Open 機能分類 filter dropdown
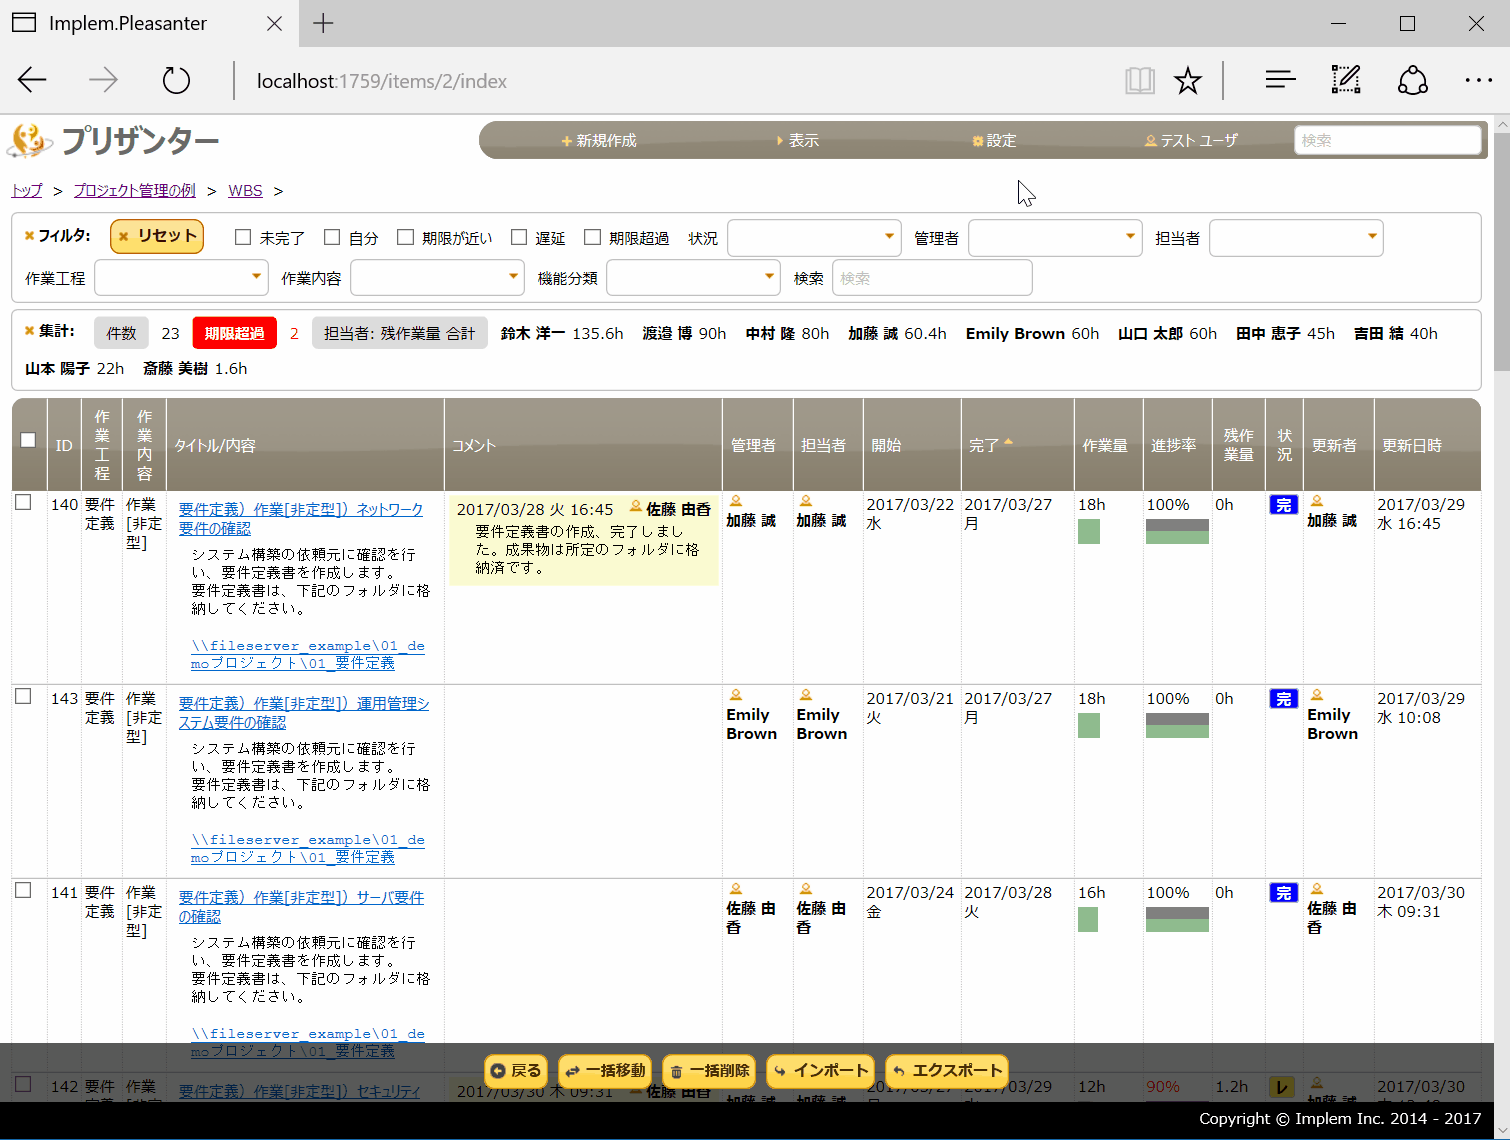 coord(693,278)
